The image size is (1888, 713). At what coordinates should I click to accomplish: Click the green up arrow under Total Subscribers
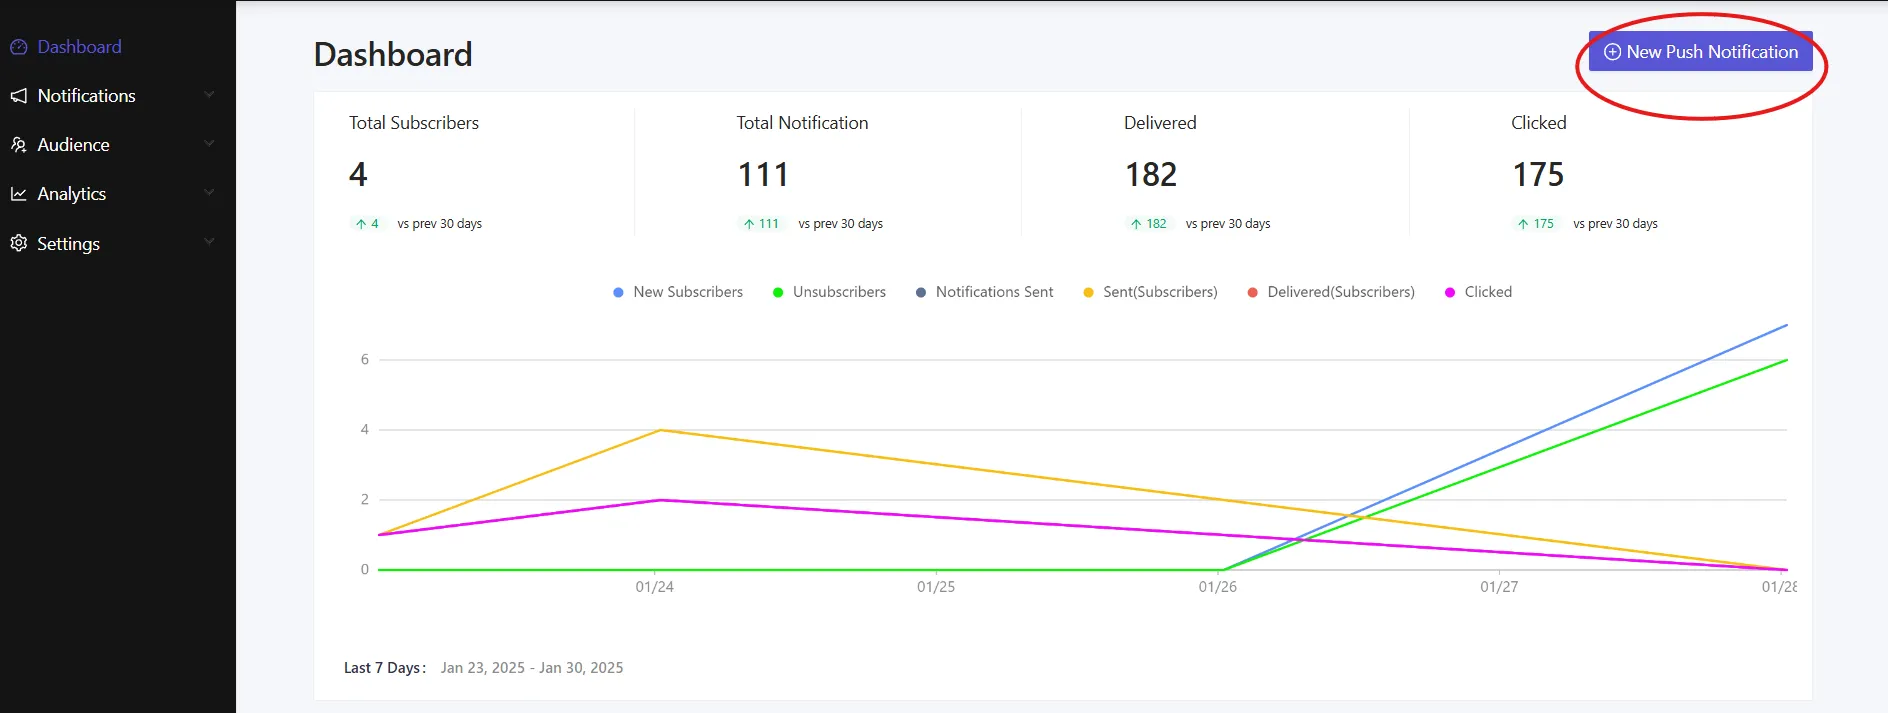tap(361, 224)
